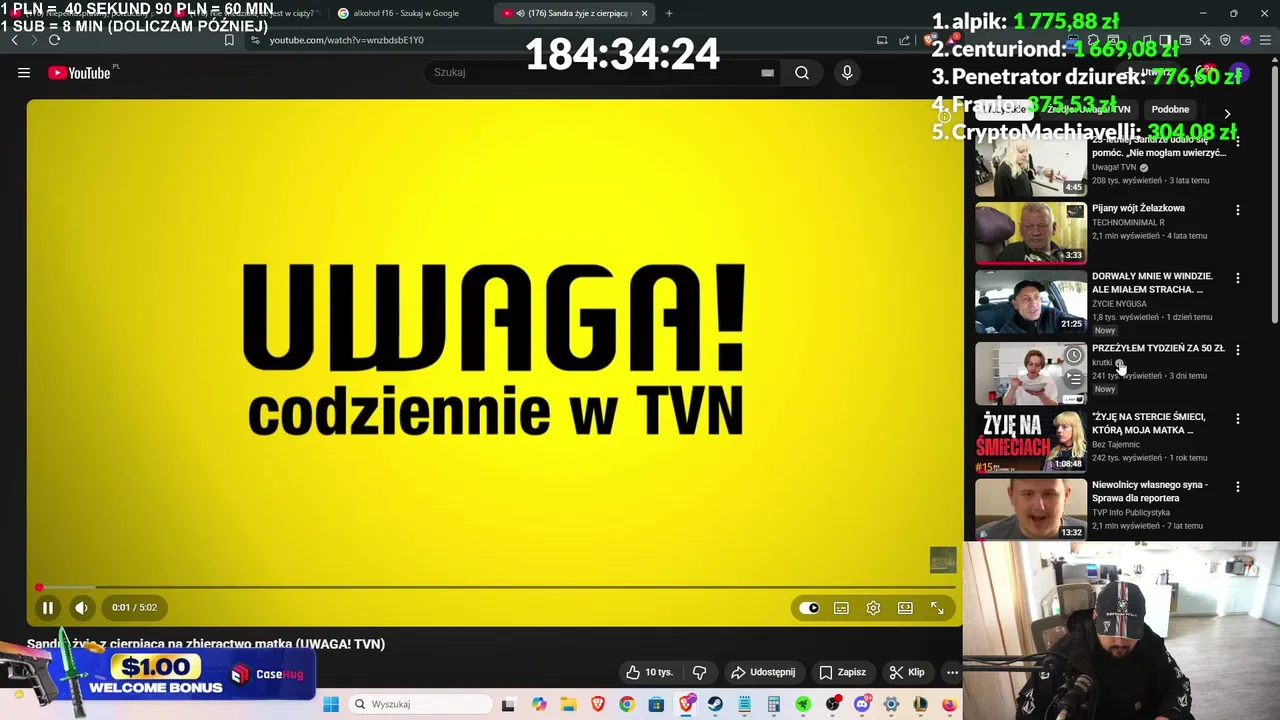The width and height of the screenshot is (1280, 720).
Task: Open video player settings gear
Action: [873, 607]
